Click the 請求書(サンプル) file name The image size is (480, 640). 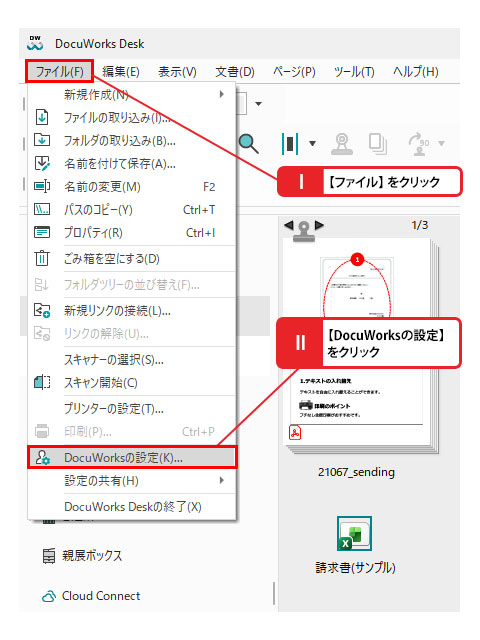[x=355, y=567]
